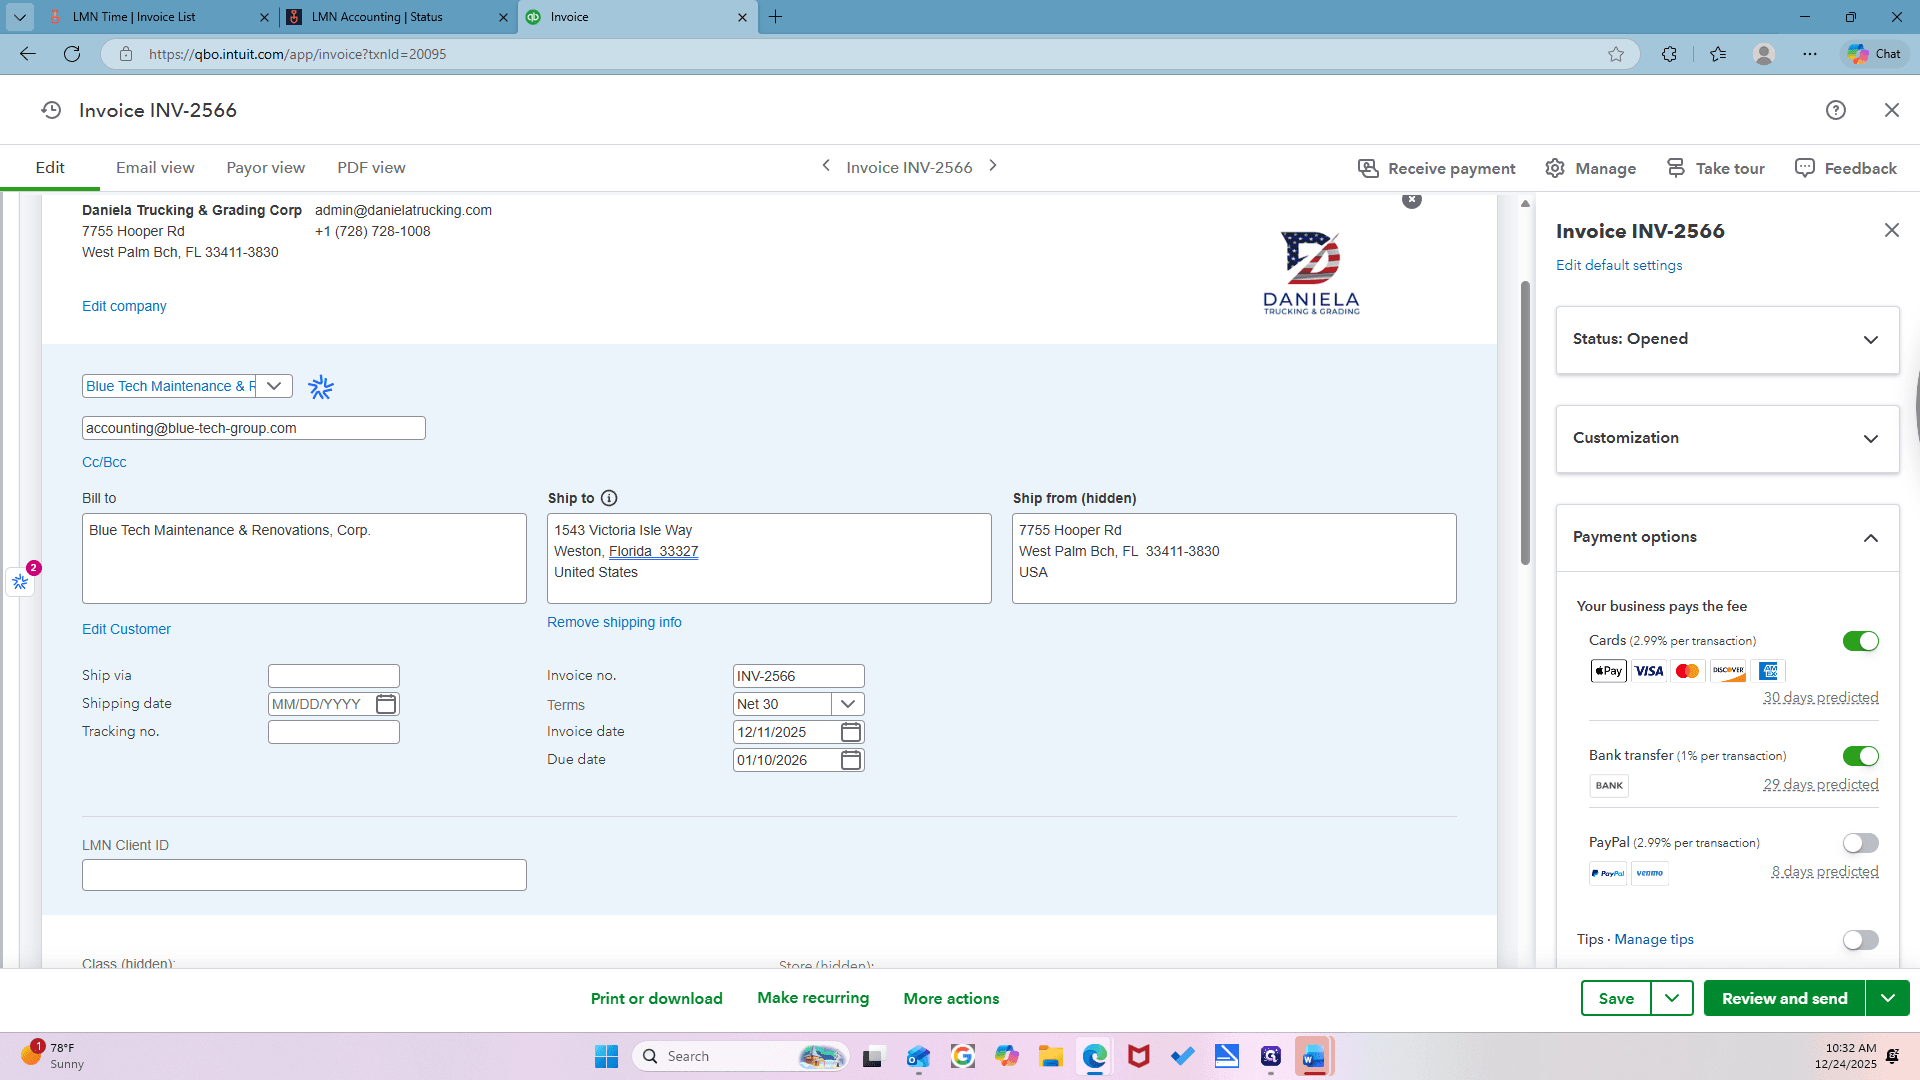Expand the Status: Opened section
The image size is (1920, 1080).
coord(1728,340)
